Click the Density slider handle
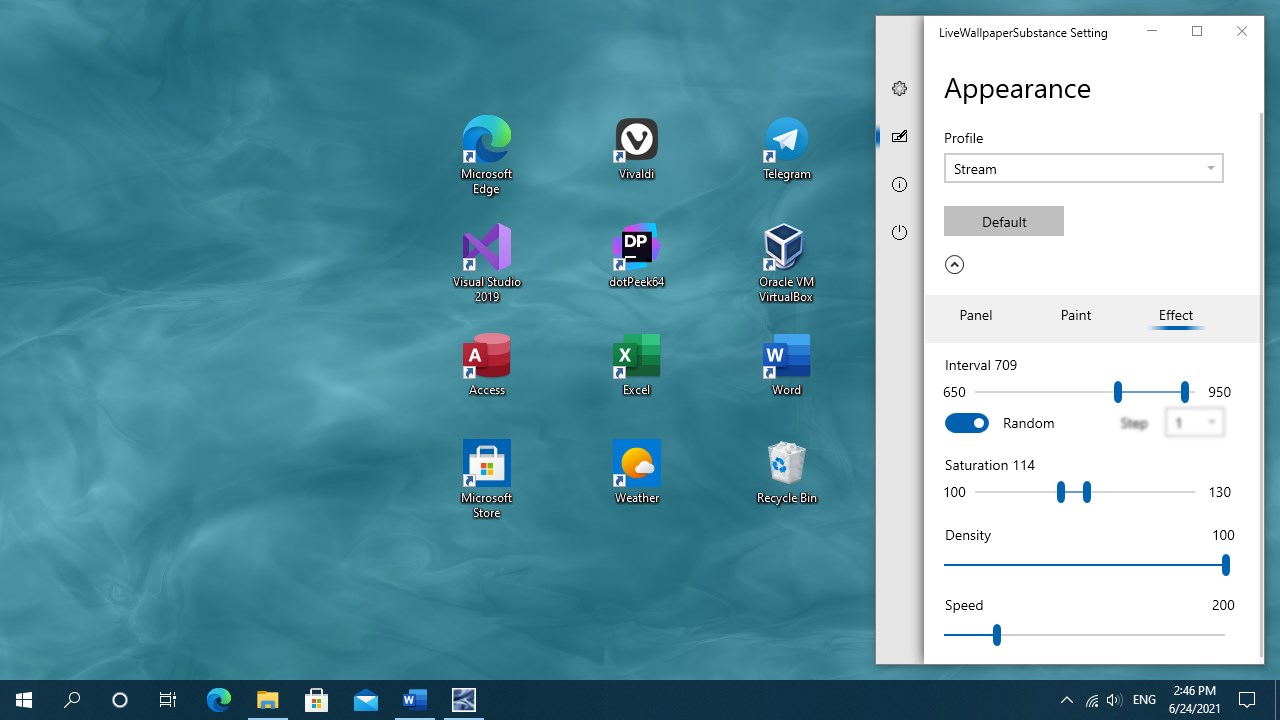The image size is (1280, 720). click(1225, 565)
